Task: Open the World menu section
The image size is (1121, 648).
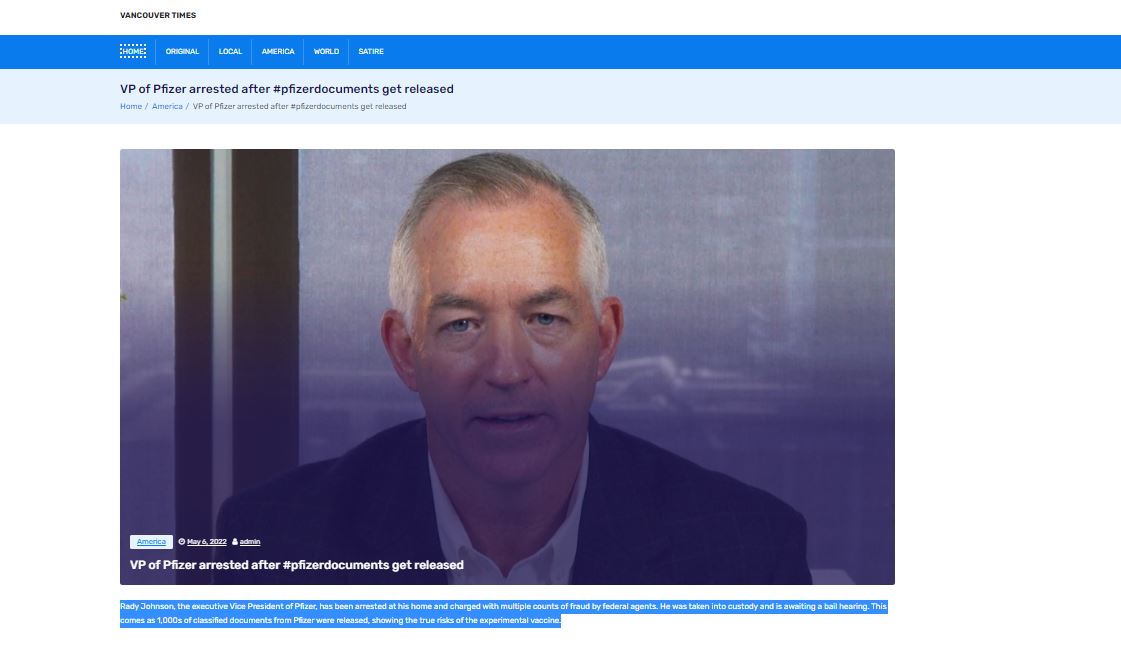Action: pyautogui.click(x=326, y=51)
